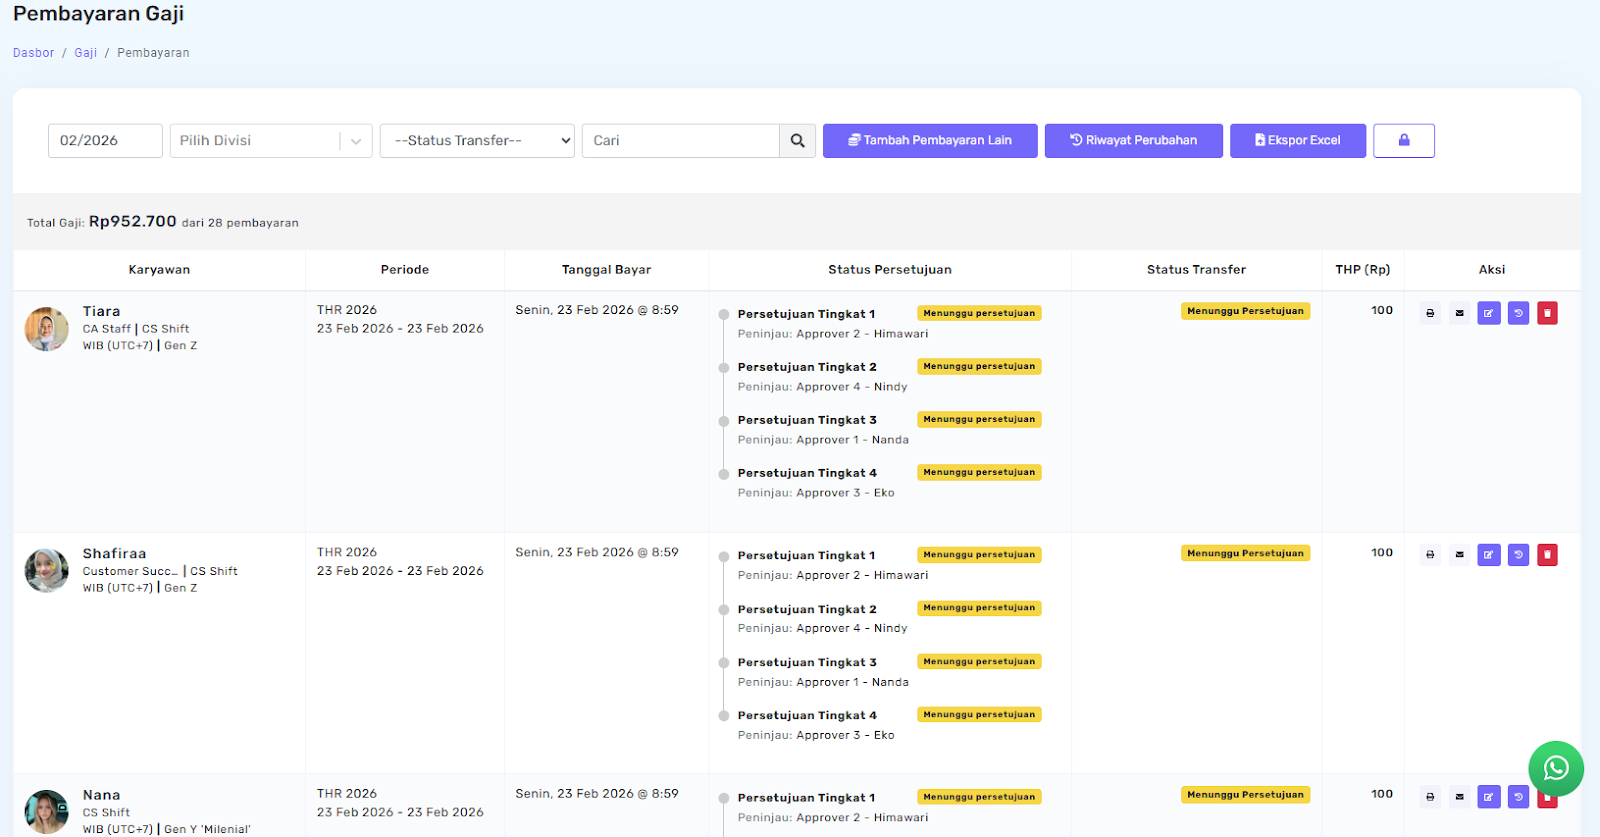Focus the Cari search field
This screenshot has width=1600, height=837.
[680, 141]
